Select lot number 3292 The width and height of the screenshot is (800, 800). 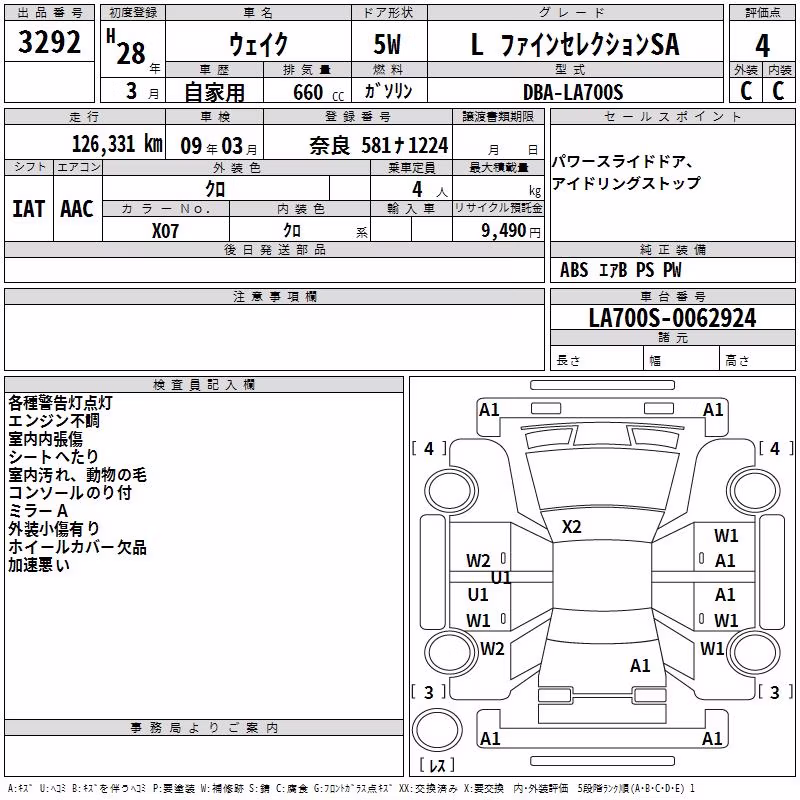pos(49,42)
